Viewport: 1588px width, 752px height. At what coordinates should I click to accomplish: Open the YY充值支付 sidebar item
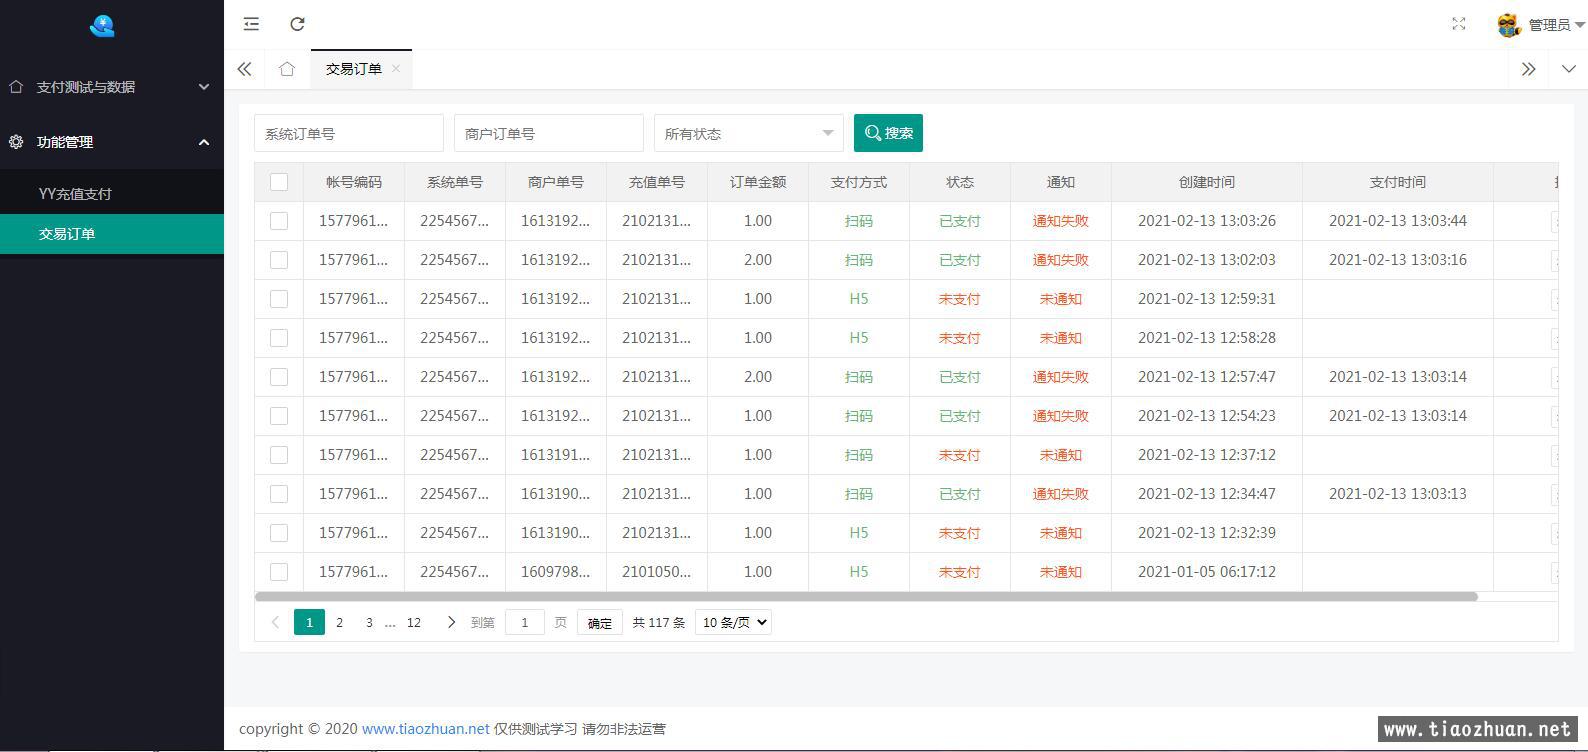pos(75,194)
